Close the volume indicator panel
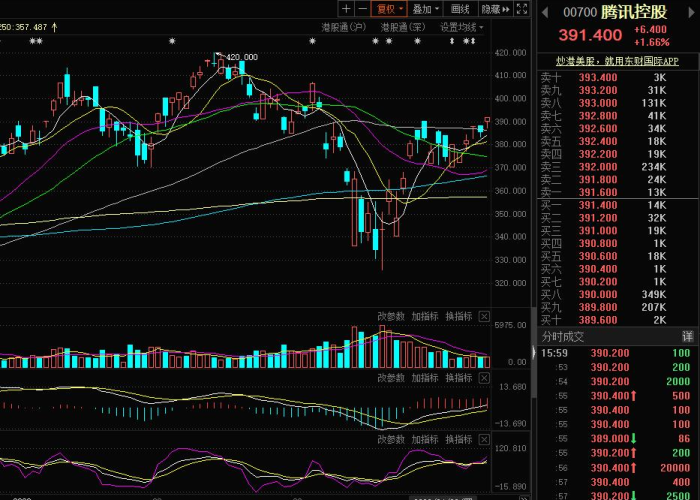Viewport: 700px width, 500px height. 484,317
